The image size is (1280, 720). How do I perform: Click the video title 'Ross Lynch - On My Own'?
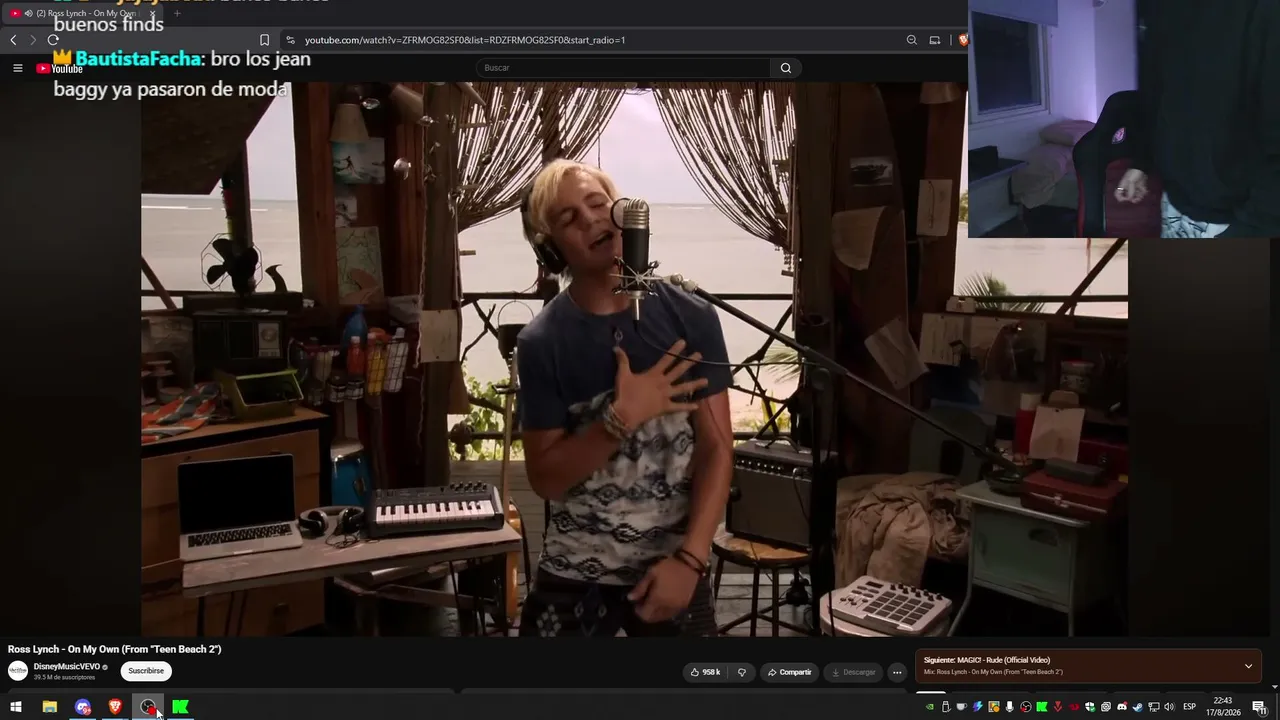coord(115,649)
